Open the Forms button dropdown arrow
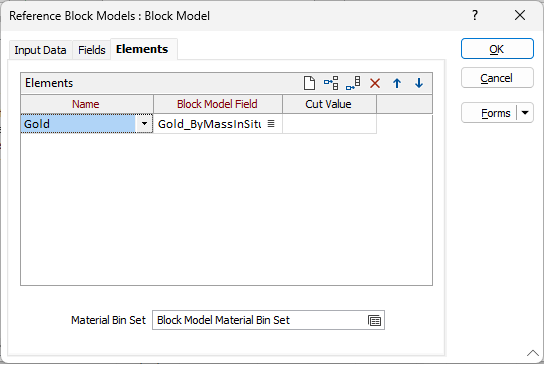This screenshot has height=366, width=547. (x=525, y=113)
